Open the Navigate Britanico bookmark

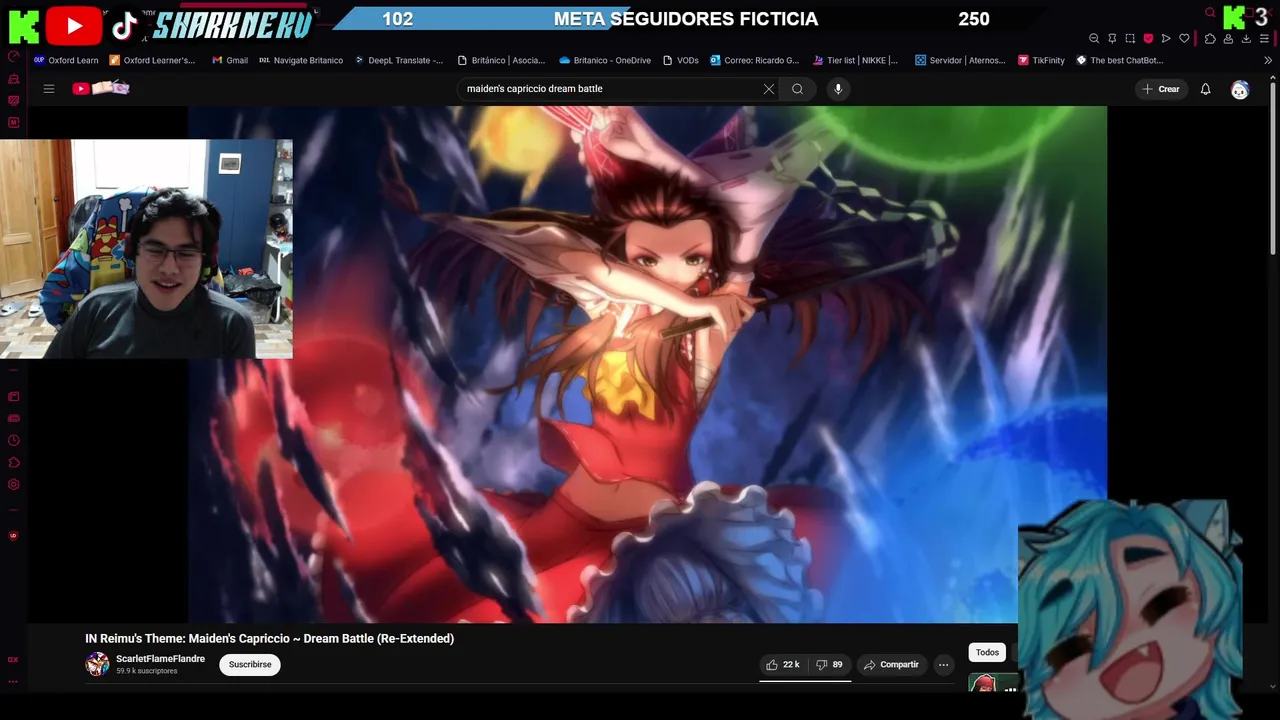pos(301,60)
